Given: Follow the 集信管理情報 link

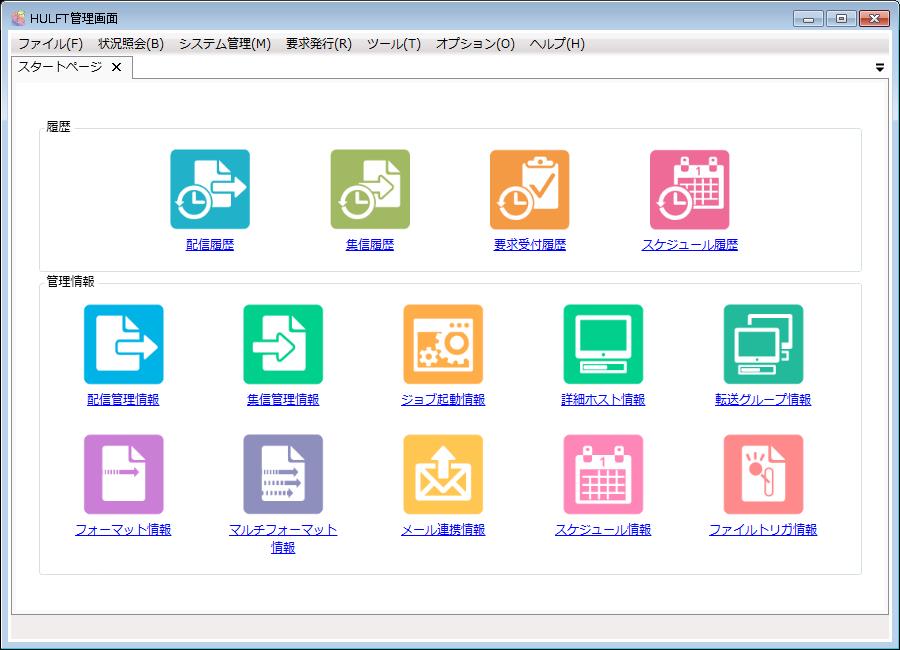Looking at the screenshot, I should tap(283, 400).
